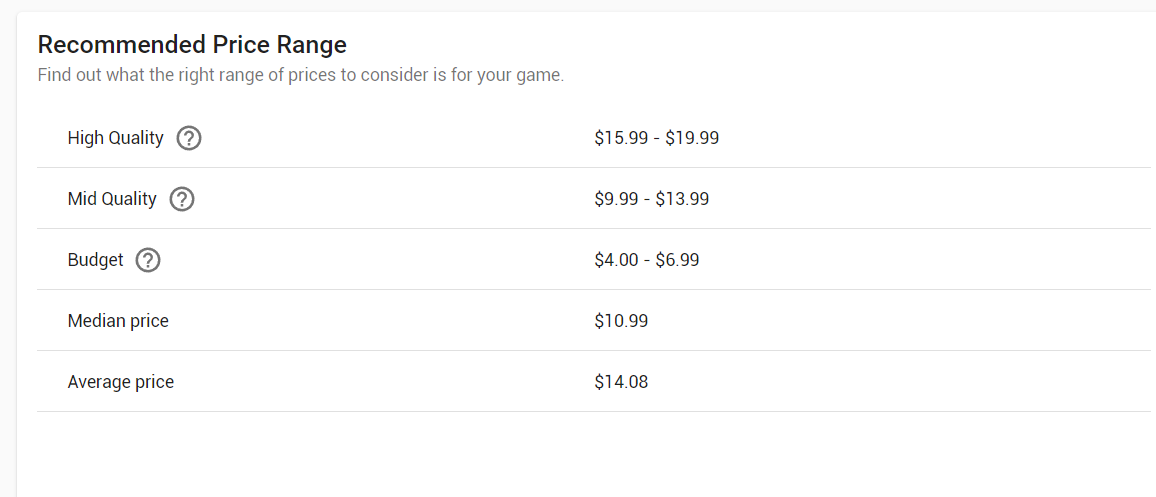
Task: Click the $4.00 lowest budget price
Action: [617, 260]
